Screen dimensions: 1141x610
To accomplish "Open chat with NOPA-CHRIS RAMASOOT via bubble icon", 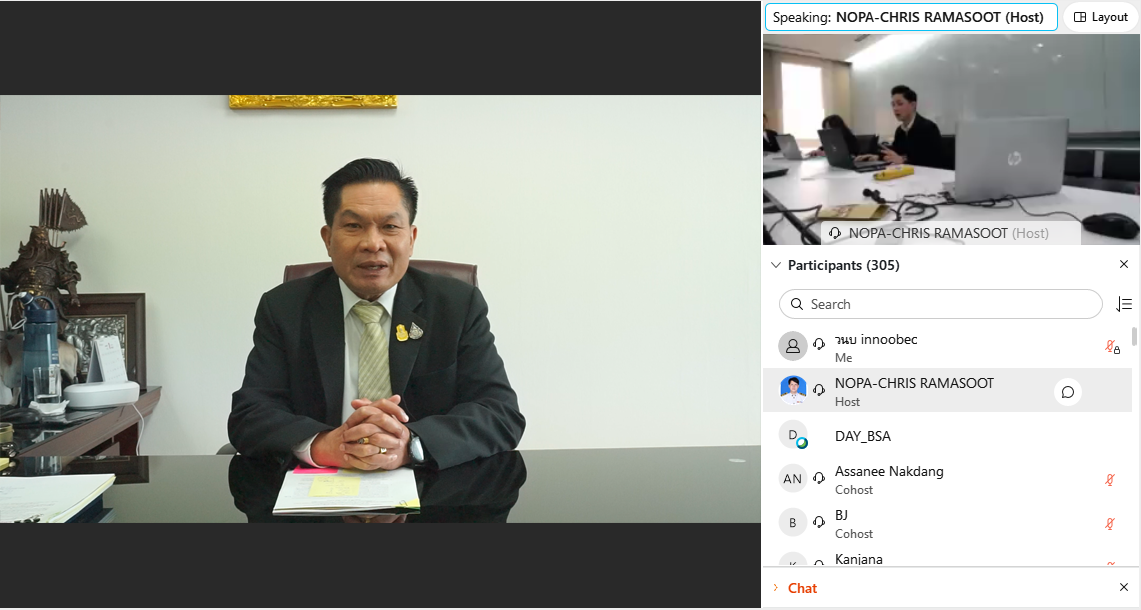I will coord(1068,392).
